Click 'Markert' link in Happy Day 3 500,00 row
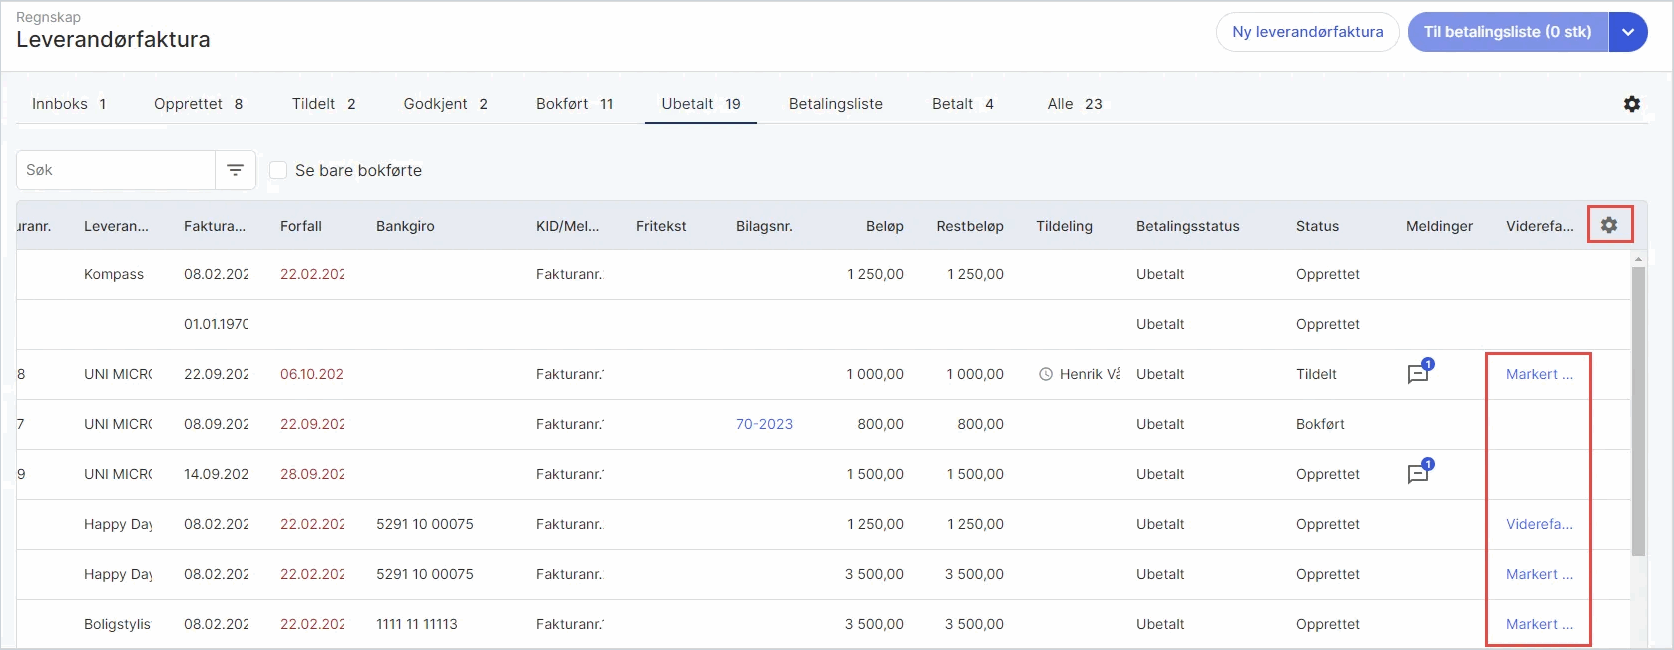This screenshot has height=650, width=1674. [1539, 574]
